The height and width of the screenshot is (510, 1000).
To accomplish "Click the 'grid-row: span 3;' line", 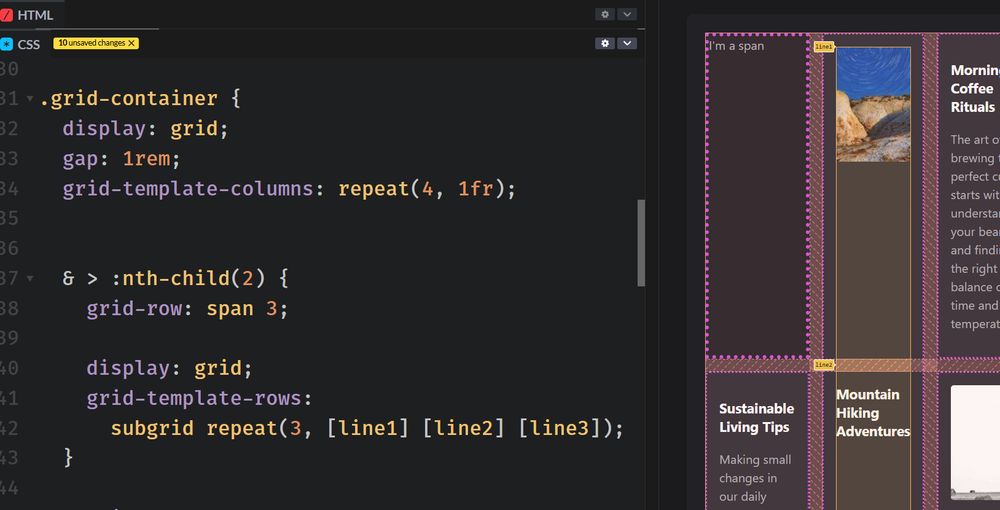I will click(188, 309).
